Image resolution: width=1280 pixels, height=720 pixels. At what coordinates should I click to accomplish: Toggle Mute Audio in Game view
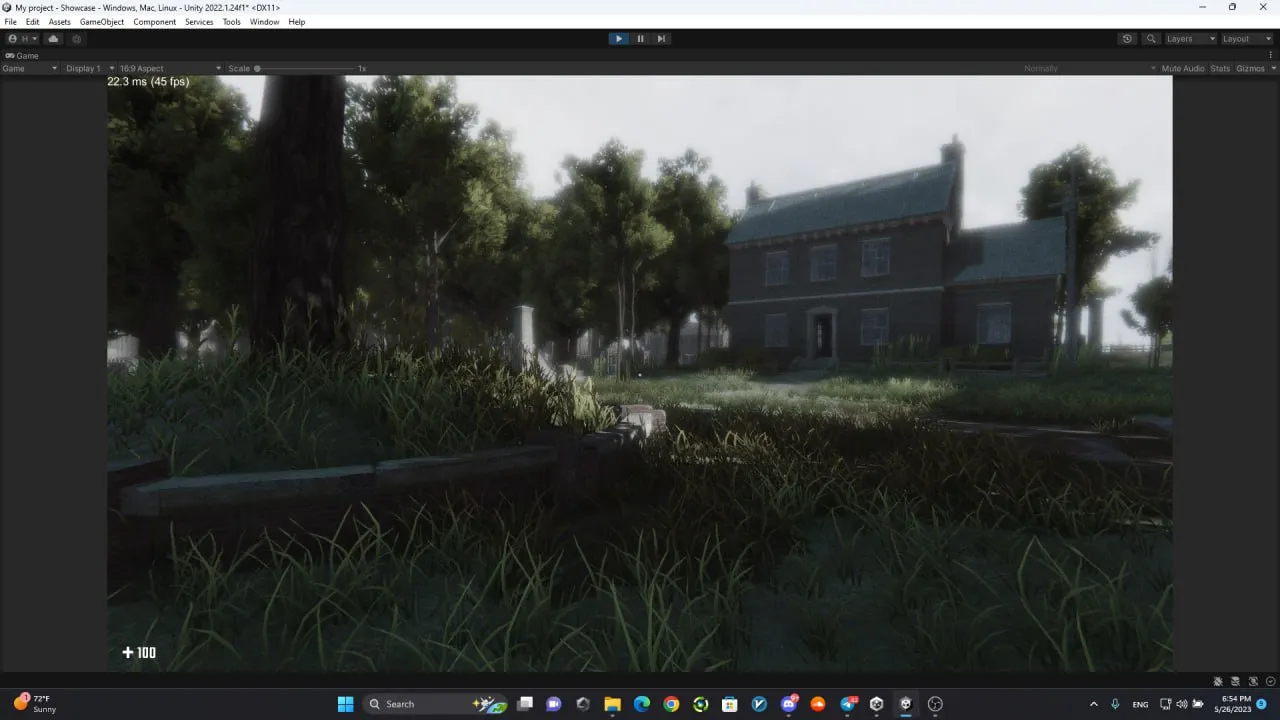tap(1183, 69)
